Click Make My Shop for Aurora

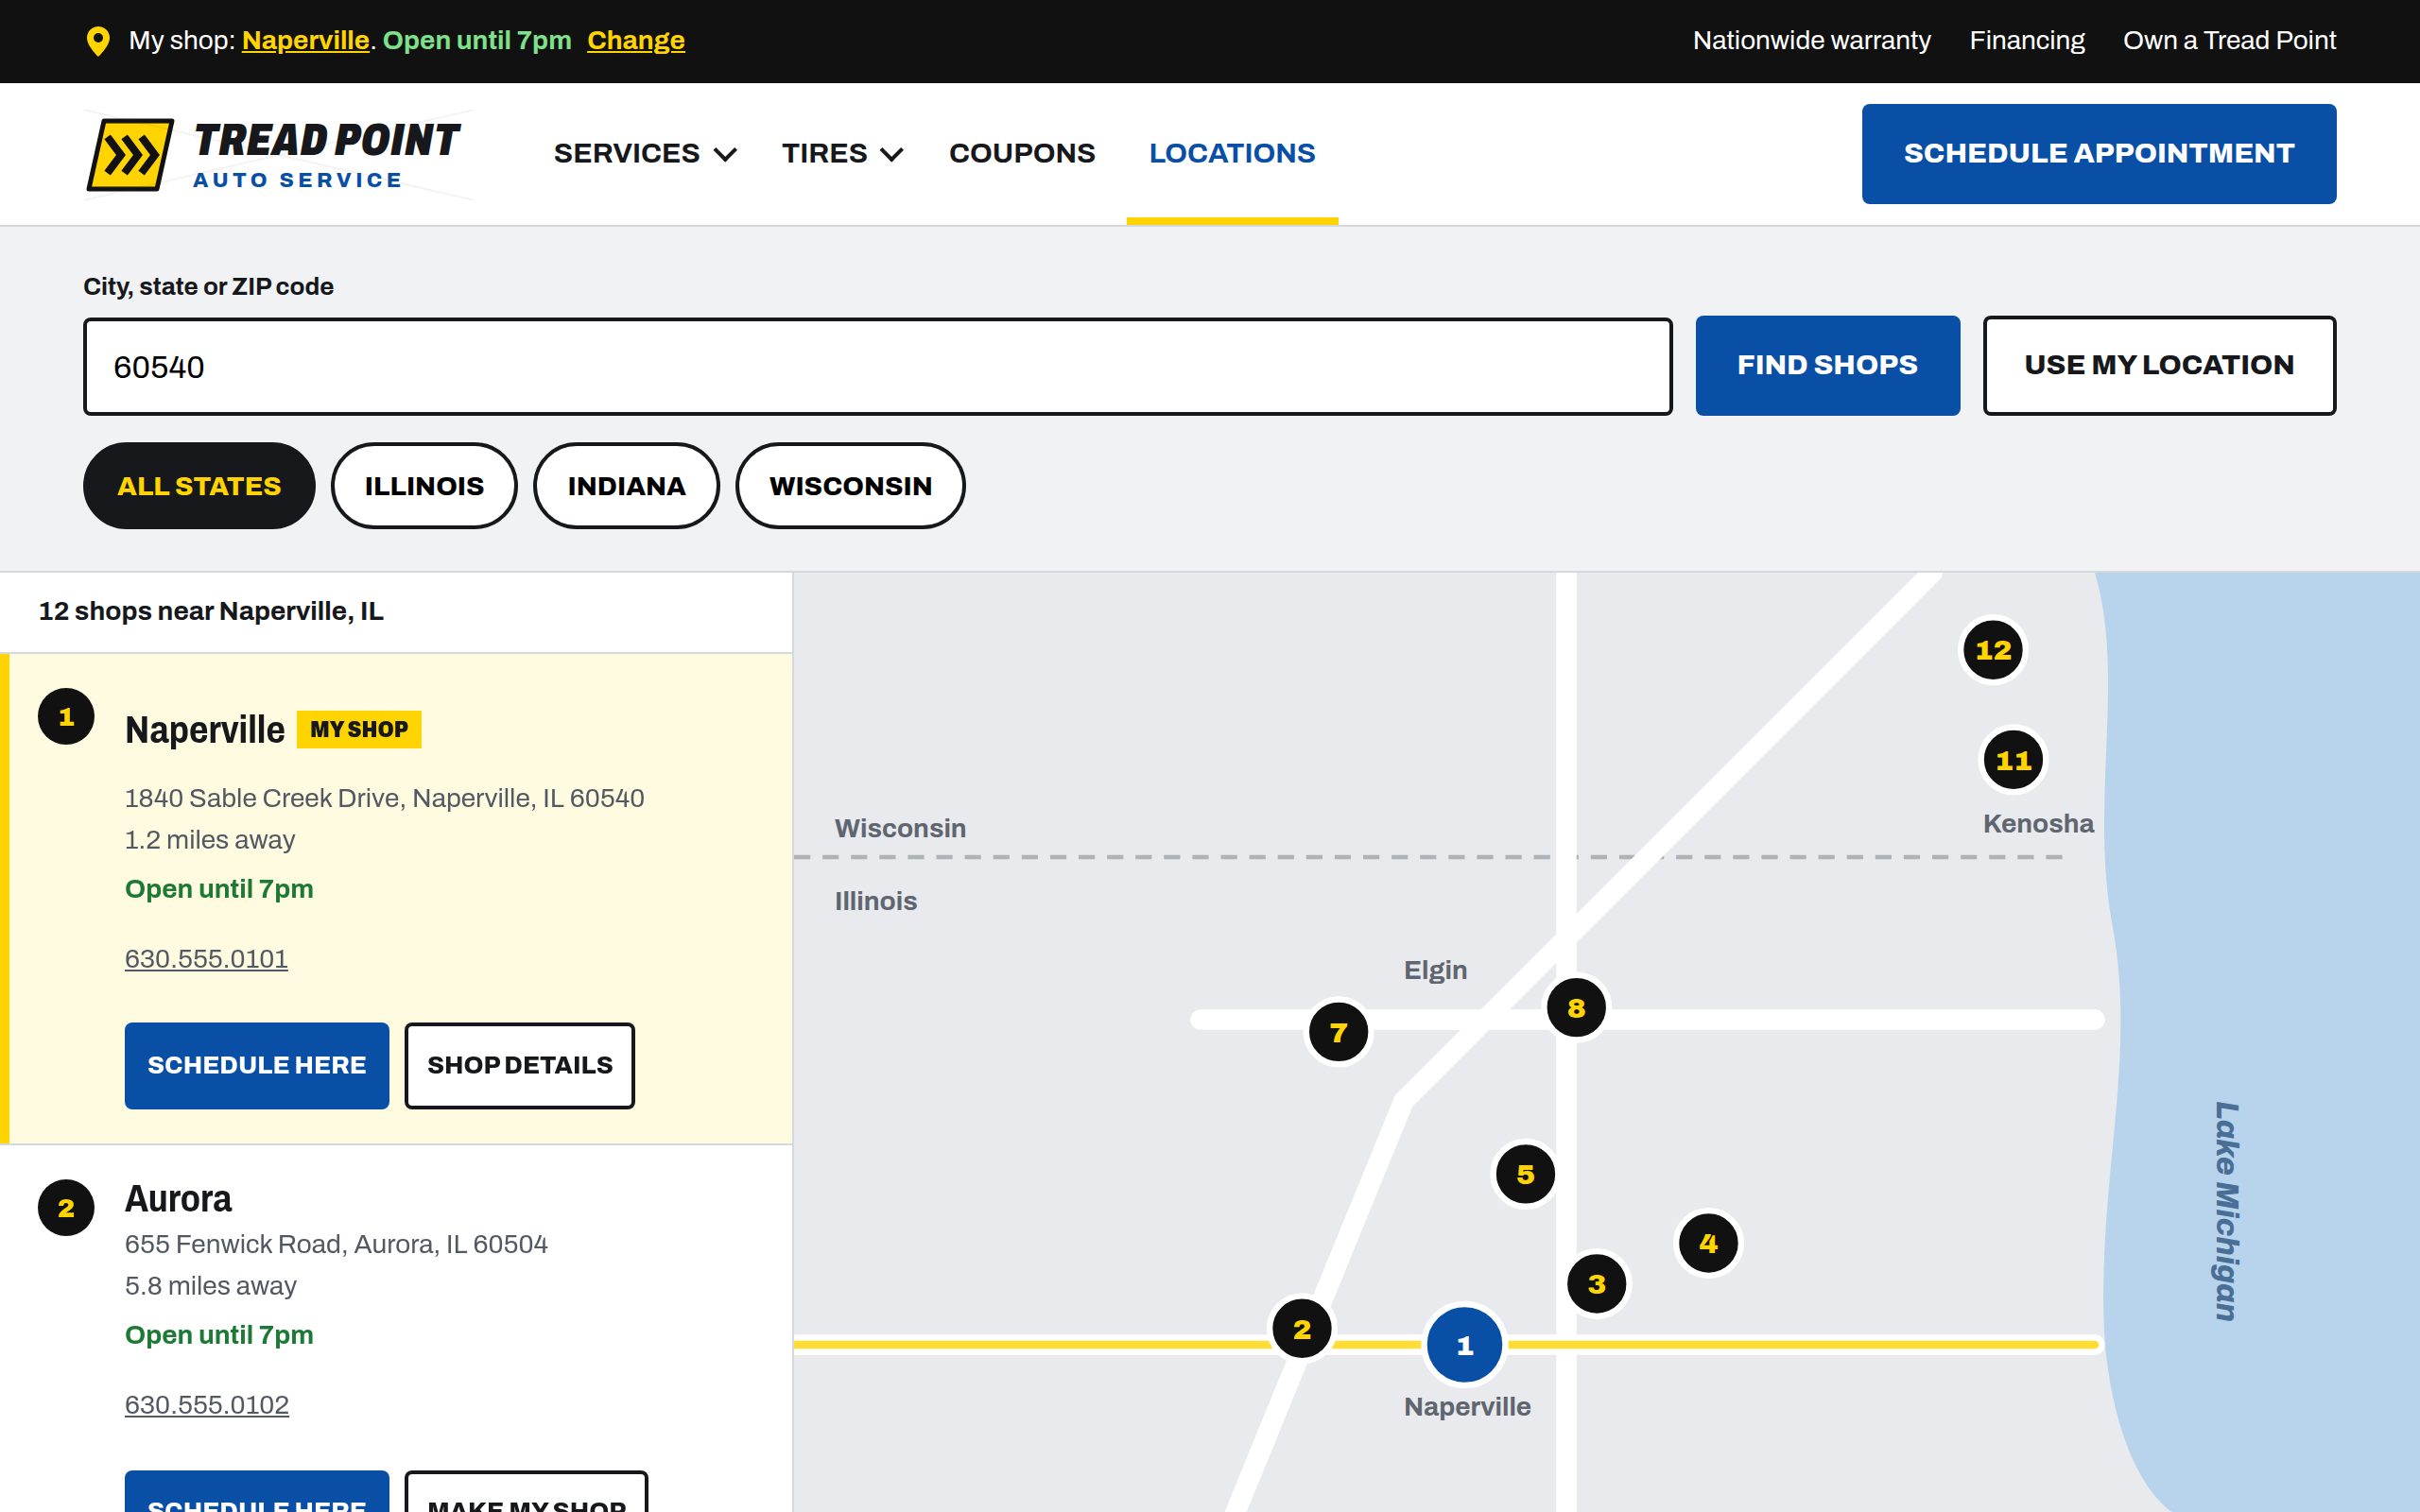[526, 1492]
